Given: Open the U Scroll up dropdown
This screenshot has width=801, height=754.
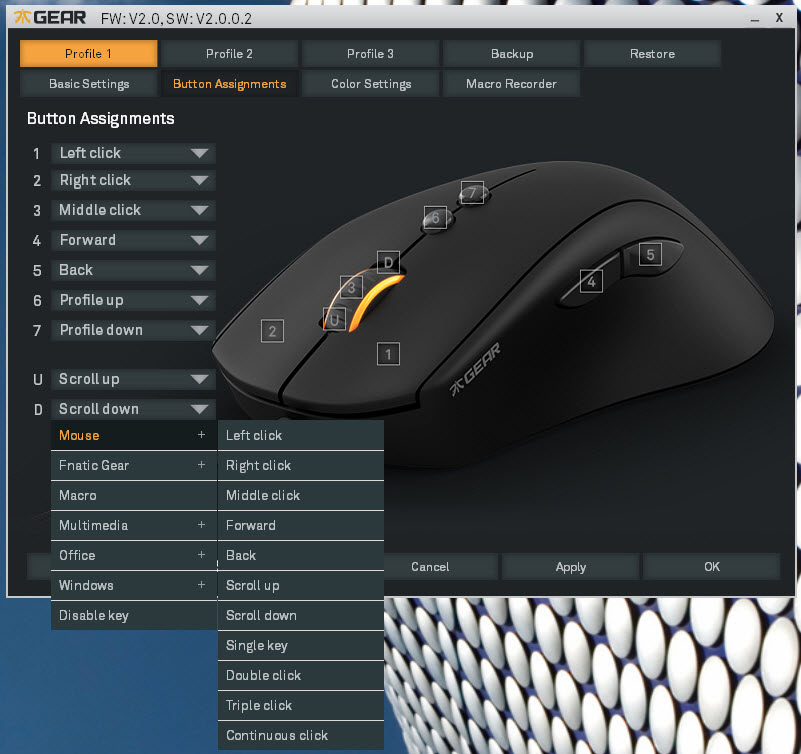Looking at the screenshot, I should tap(133, 379).
